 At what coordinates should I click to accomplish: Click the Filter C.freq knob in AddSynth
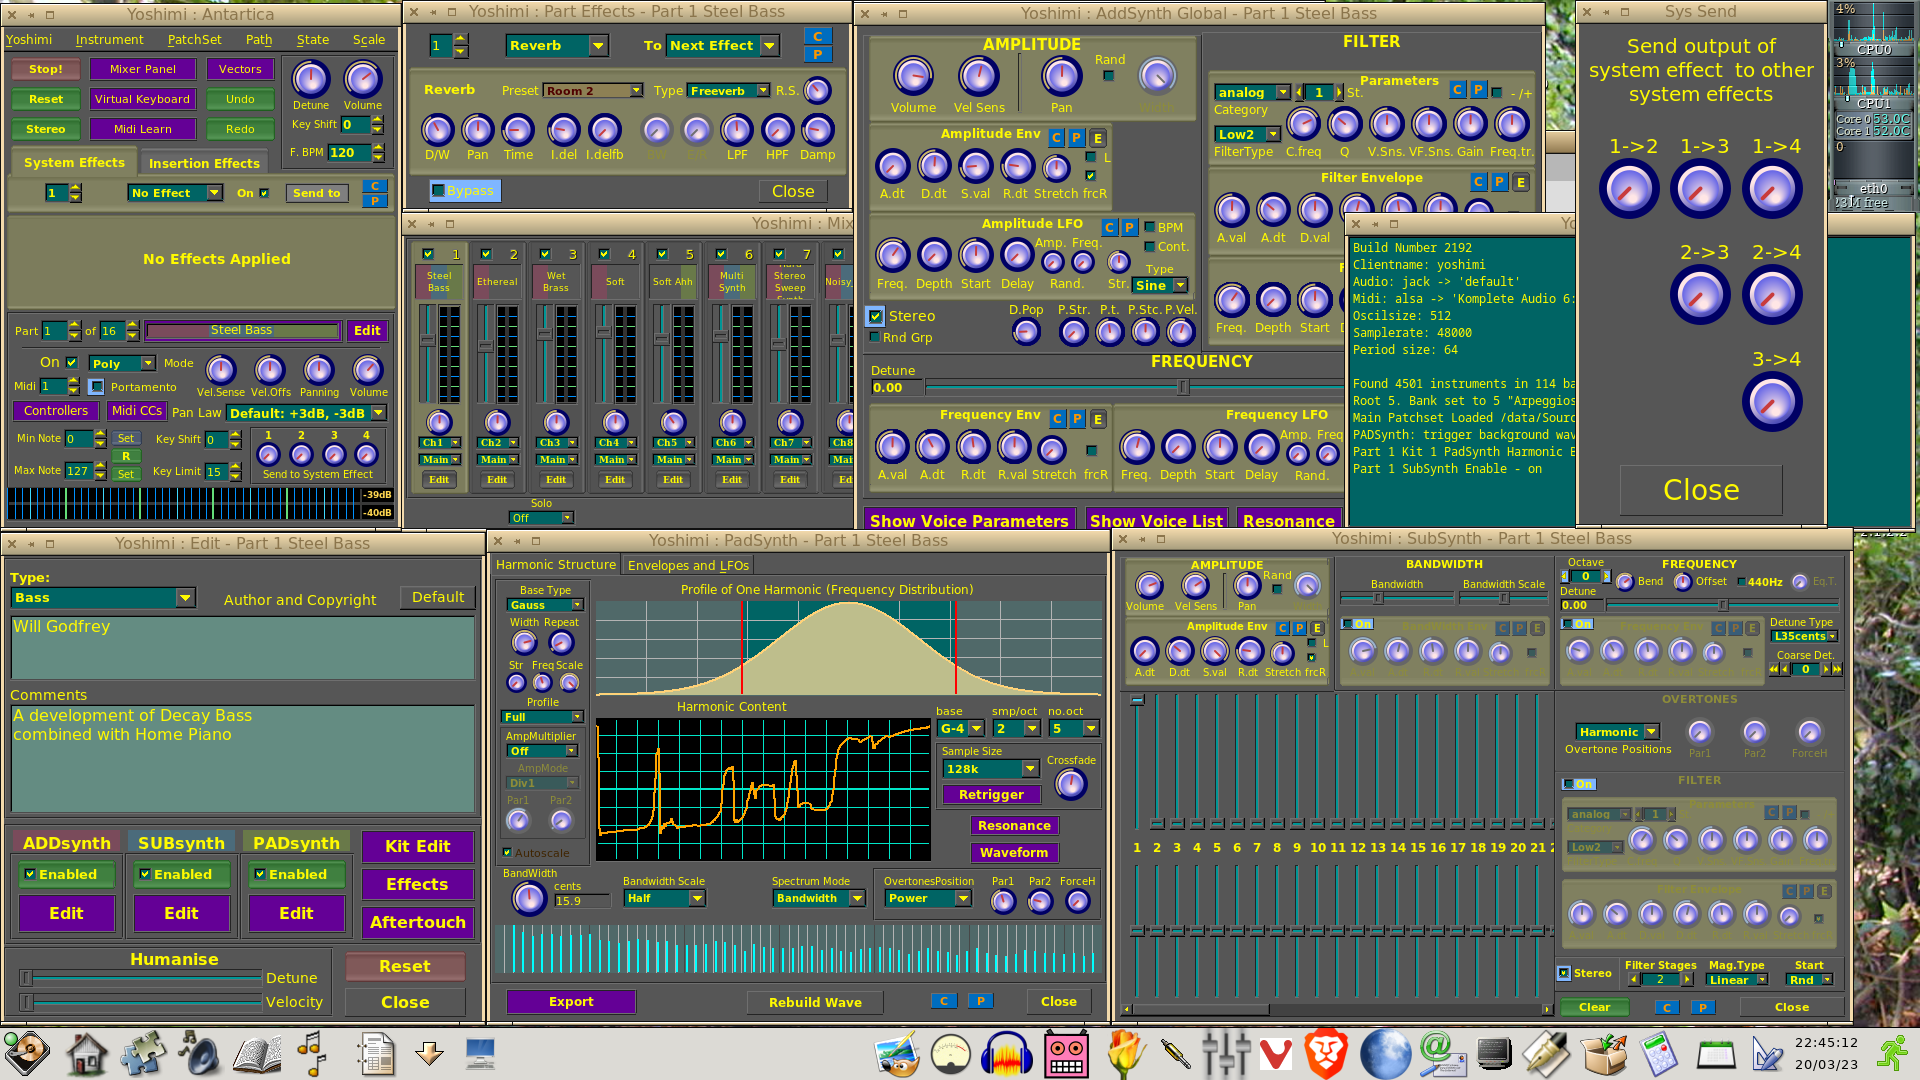pos(1303,124)
